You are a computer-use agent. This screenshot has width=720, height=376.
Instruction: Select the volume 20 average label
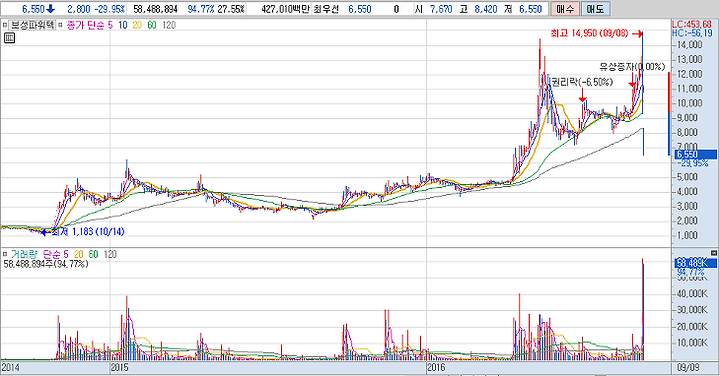[79, 254]
